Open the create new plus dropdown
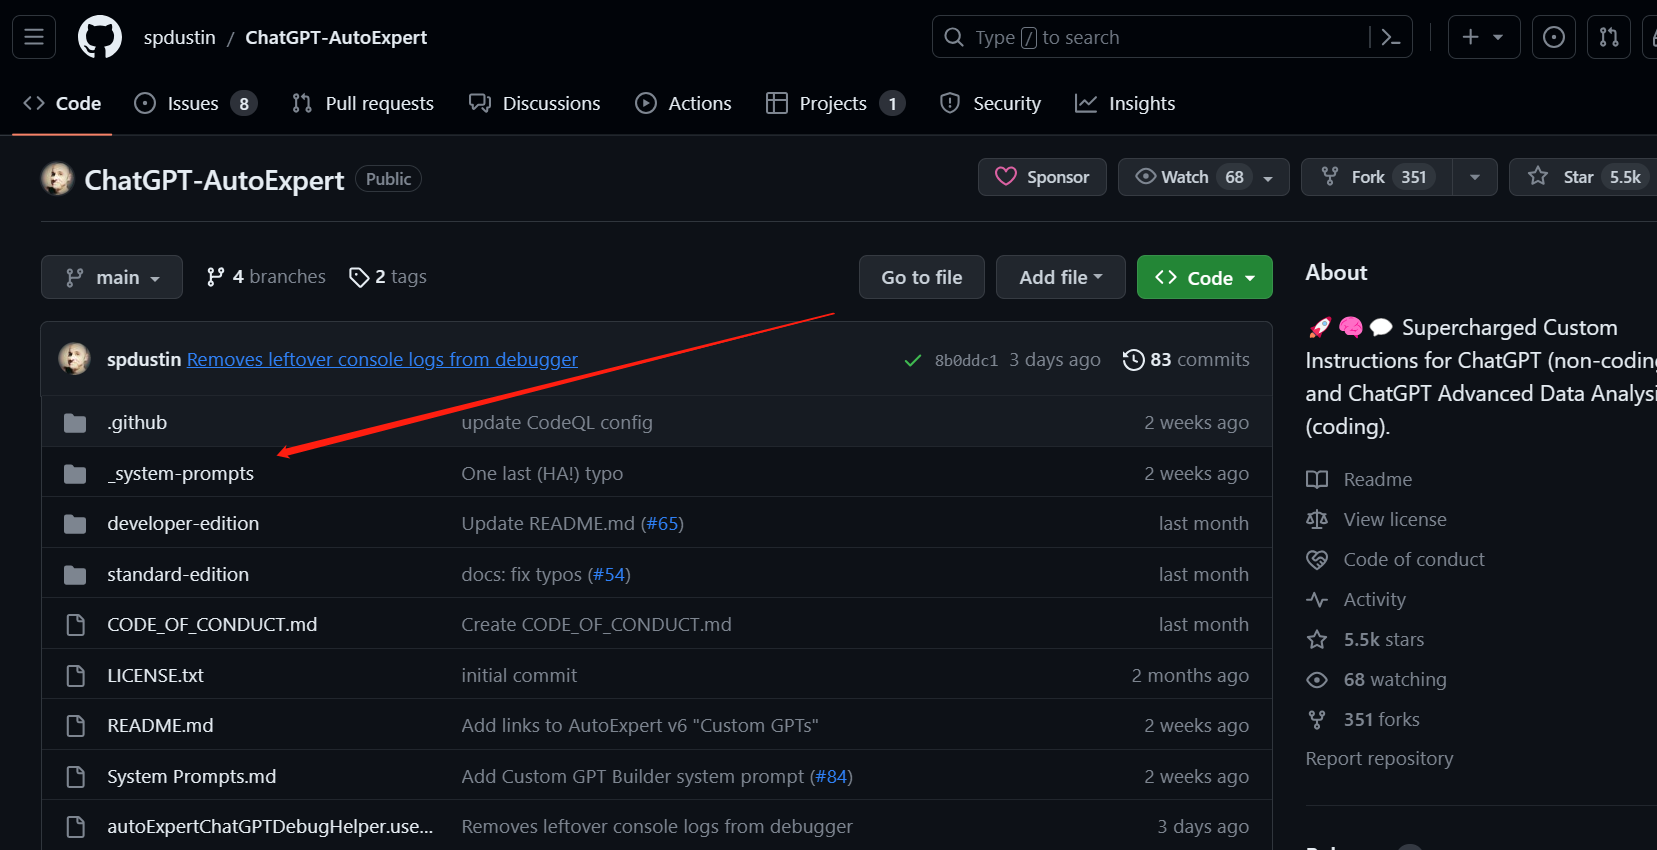This screenshot has width=1657, height=850. pos(1484,37)
